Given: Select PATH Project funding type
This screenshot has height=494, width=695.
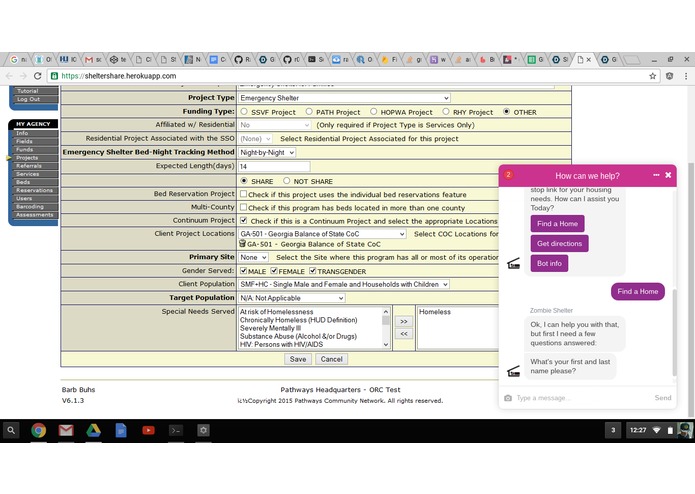Looking at the screenshot, I should pos(309,112).
